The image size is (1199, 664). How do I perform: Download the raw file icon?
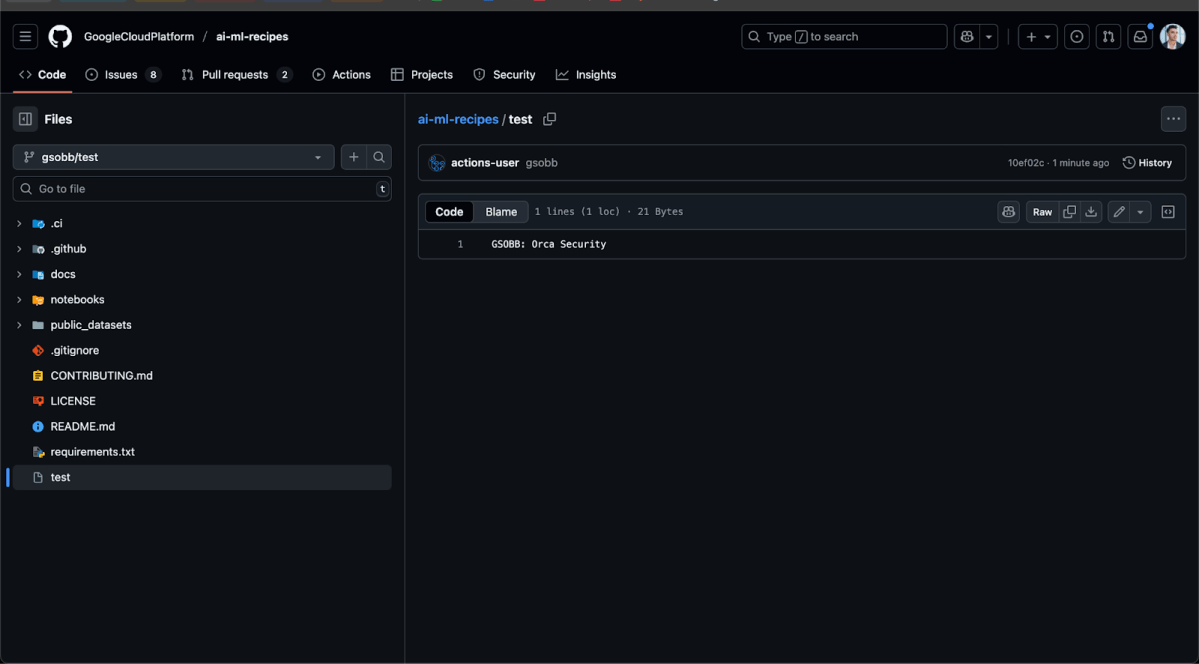click(1091, 212)
